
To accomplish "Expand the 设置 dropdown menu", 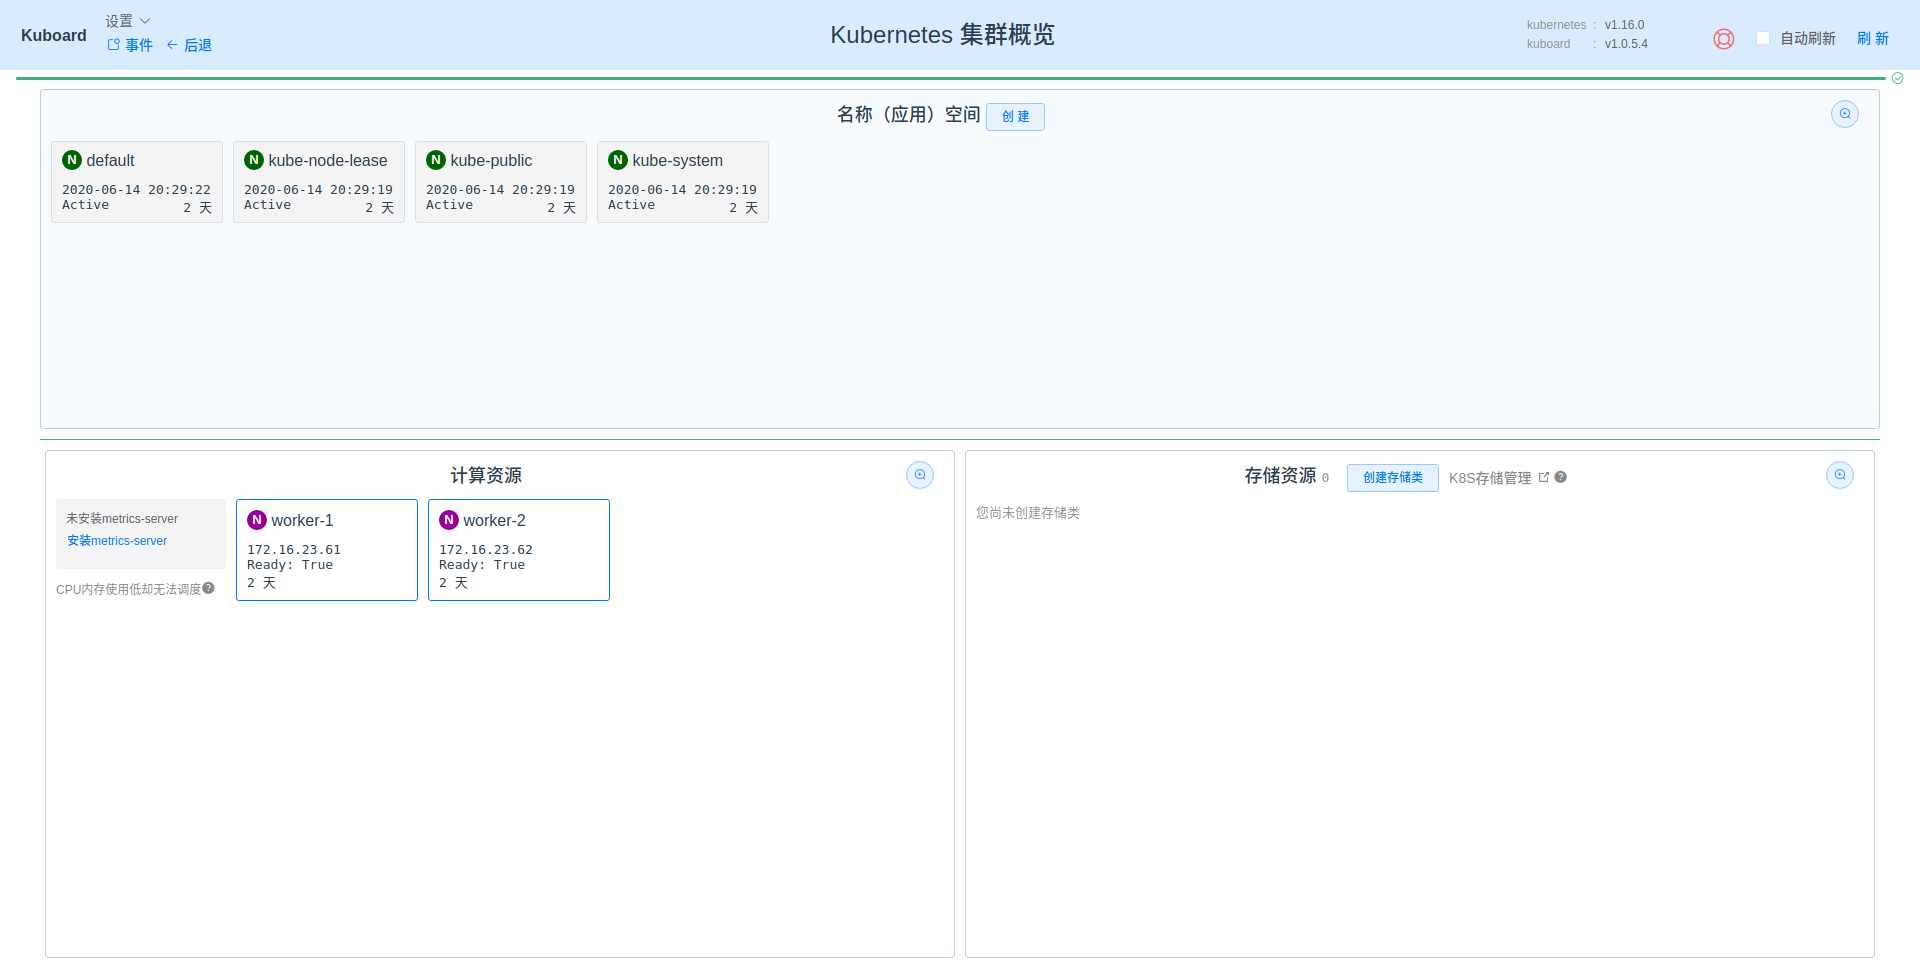I will point(128,21).
